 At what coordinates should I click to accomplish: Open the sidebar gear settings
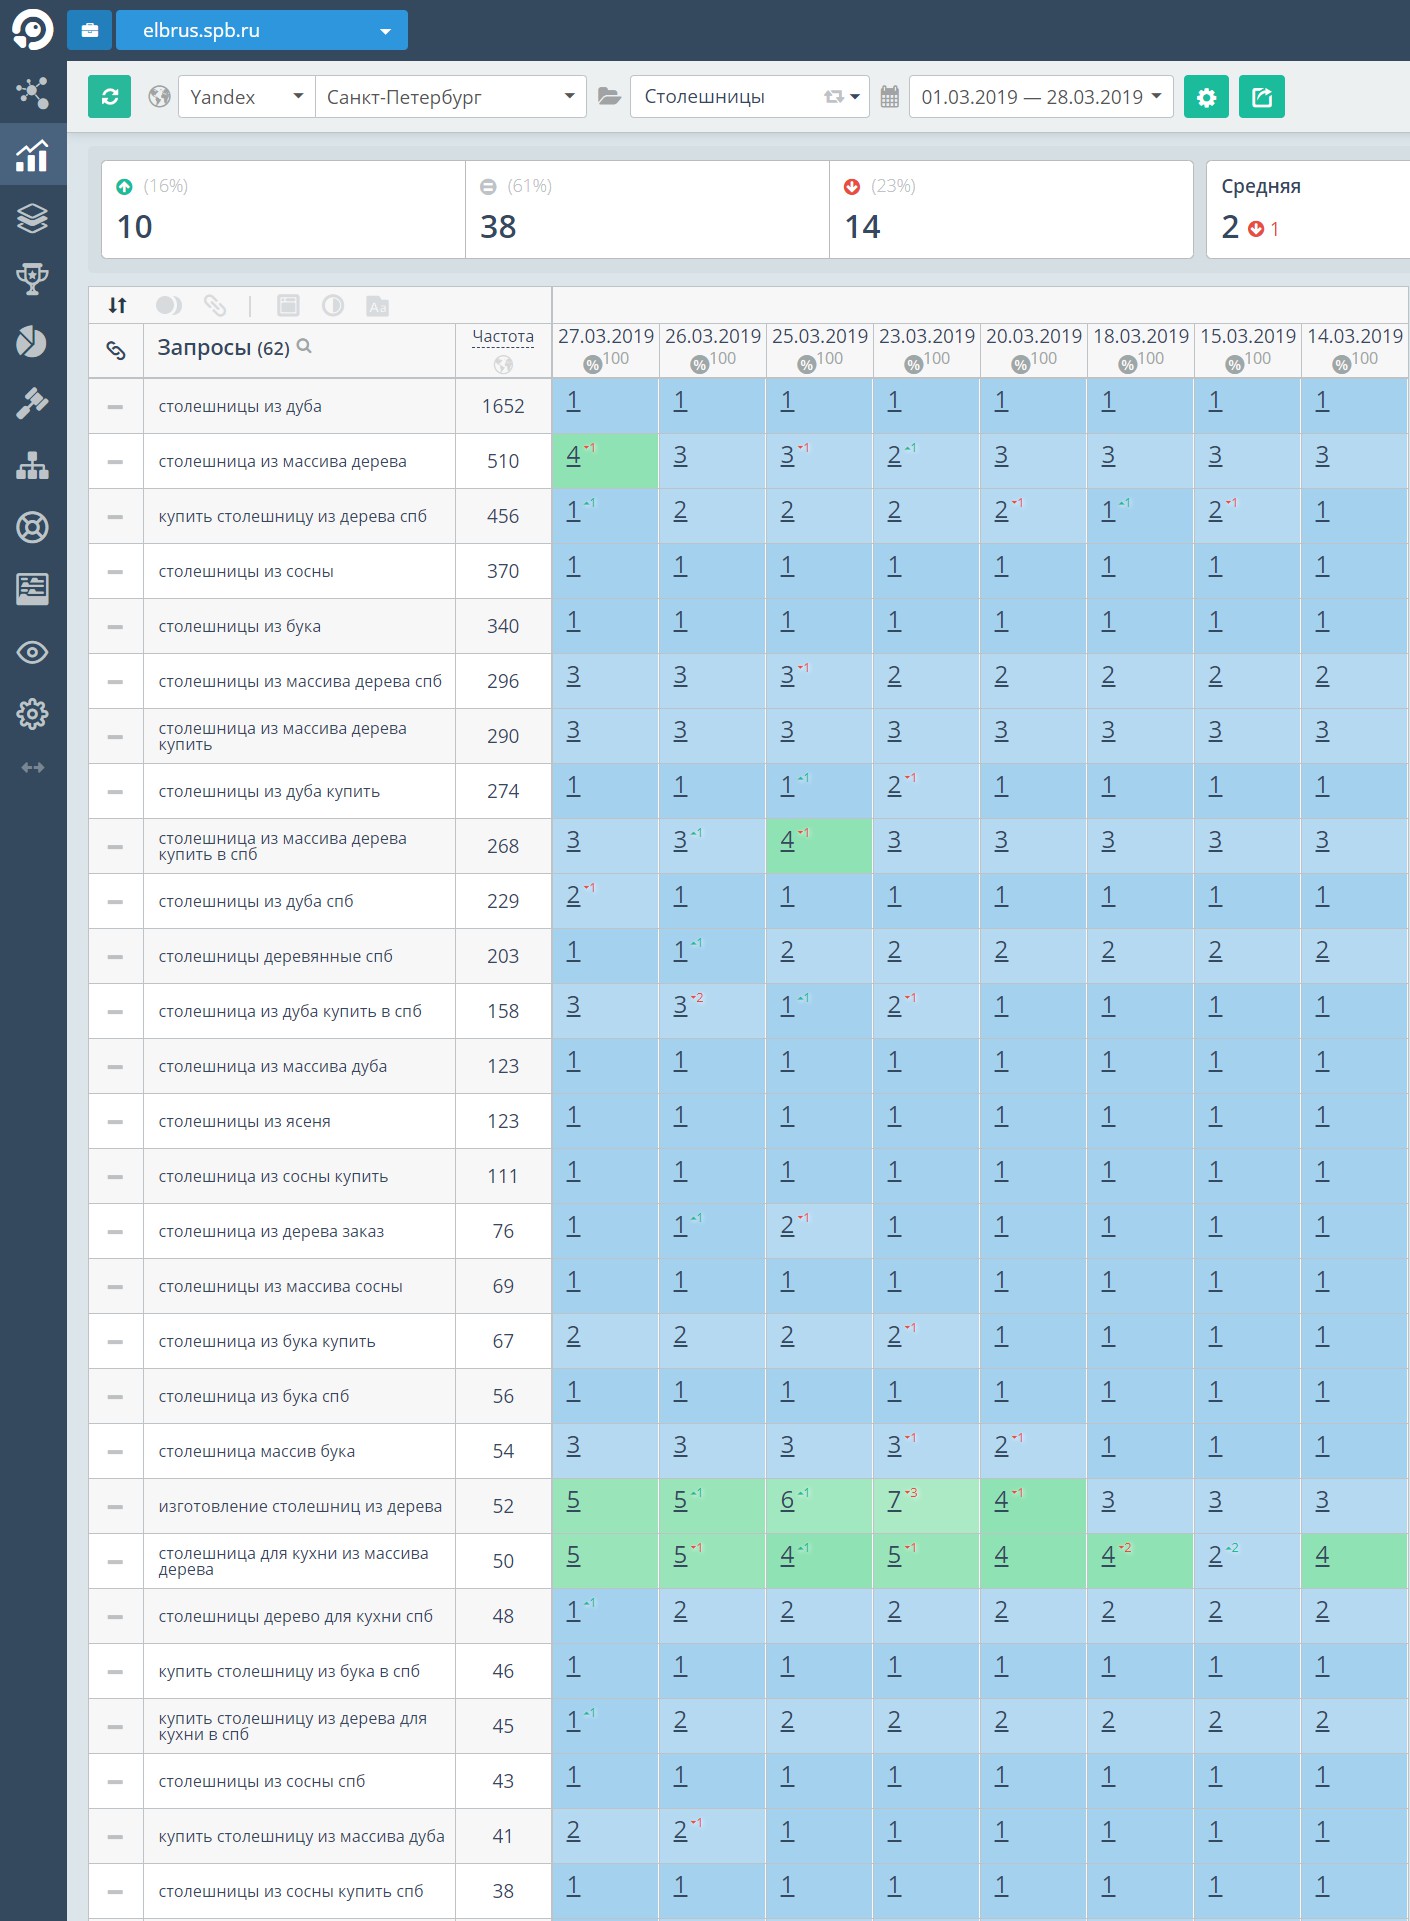(x=32, y=714)
